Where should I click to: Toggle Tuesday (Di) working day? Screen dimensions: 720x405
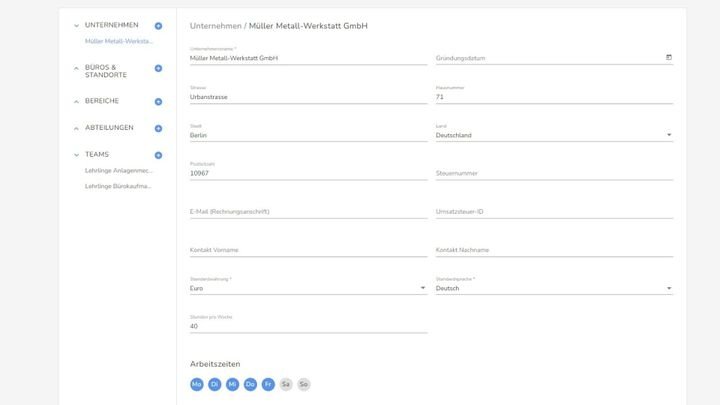214,384
